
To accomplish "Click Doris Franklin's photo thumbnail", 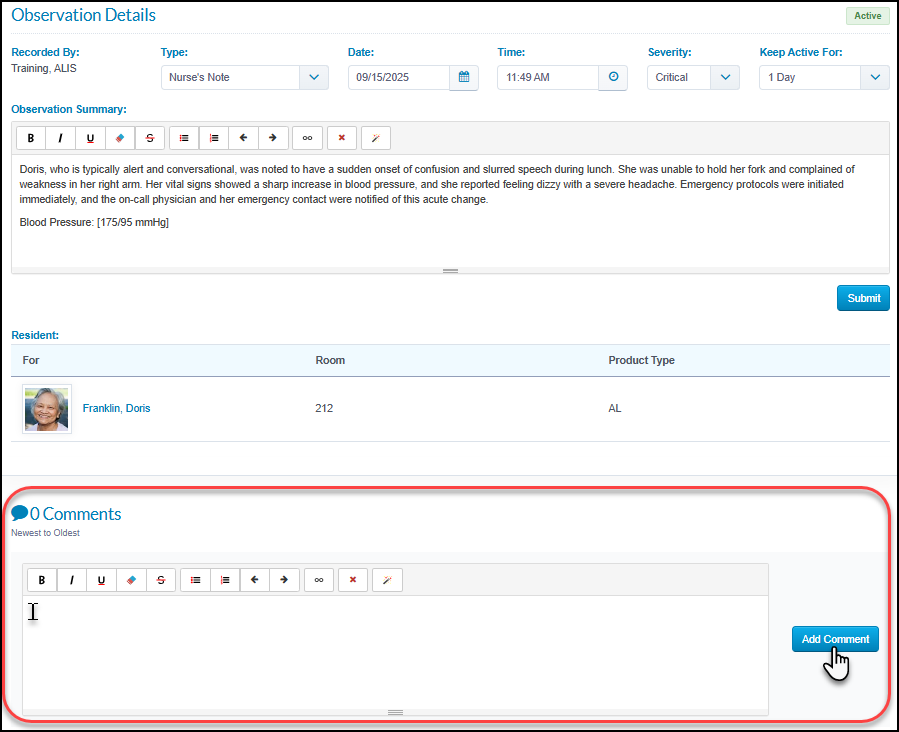I will (x=47, y=409).
